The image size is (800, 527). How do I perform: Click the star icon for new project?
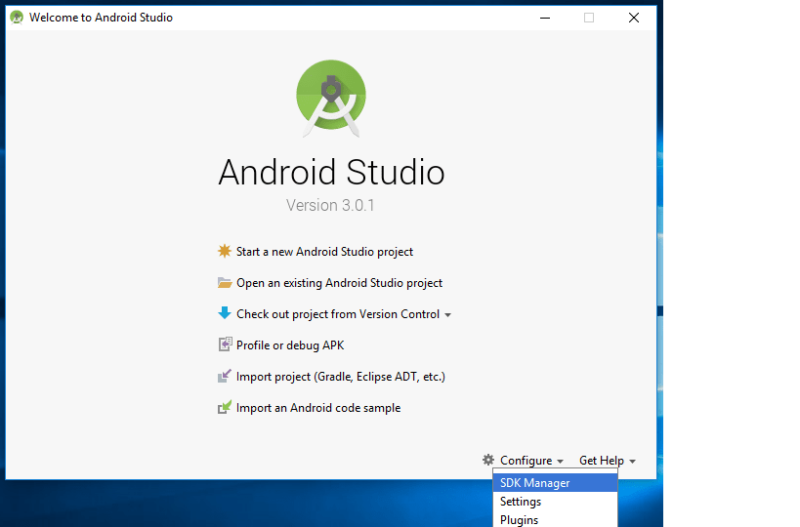[224, 252]
